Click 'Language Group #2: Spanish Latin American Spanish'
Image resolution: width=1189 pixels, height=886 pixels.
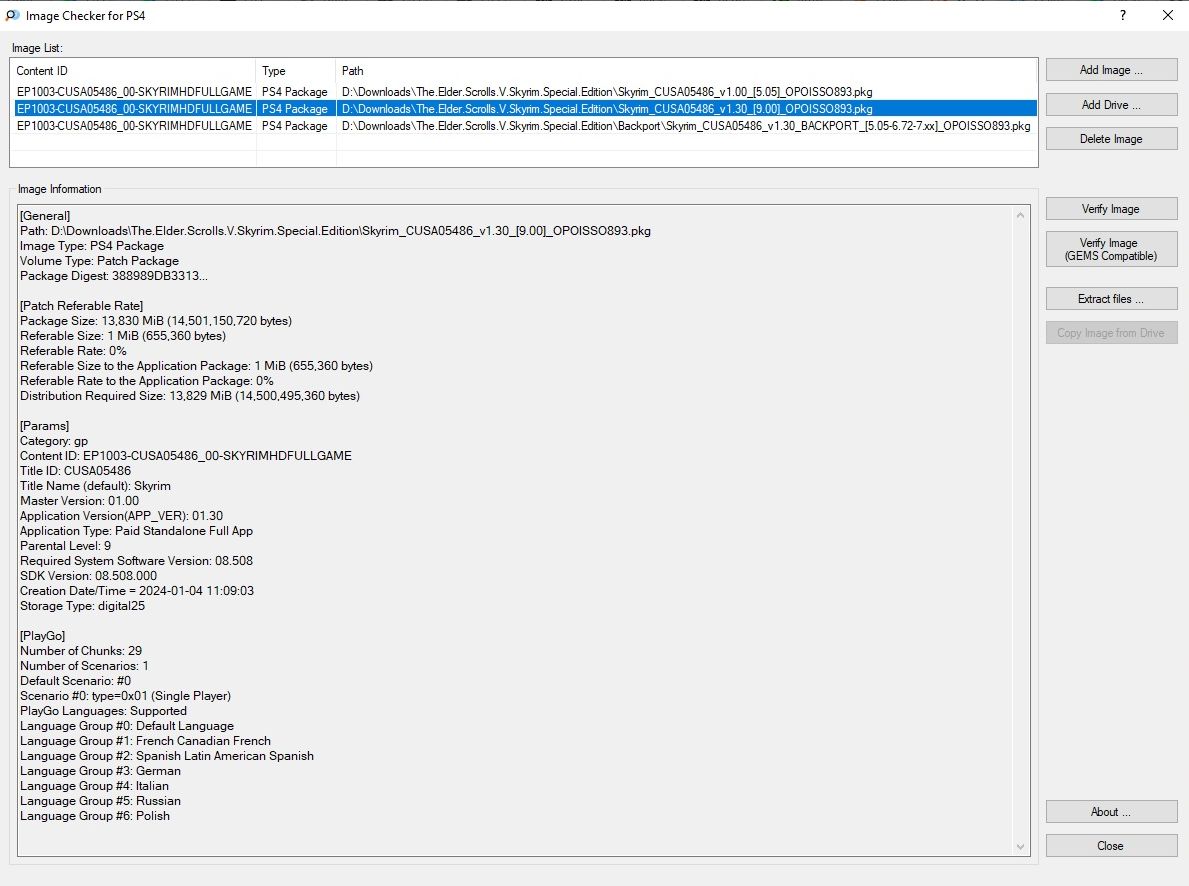(x=167, y=756)
